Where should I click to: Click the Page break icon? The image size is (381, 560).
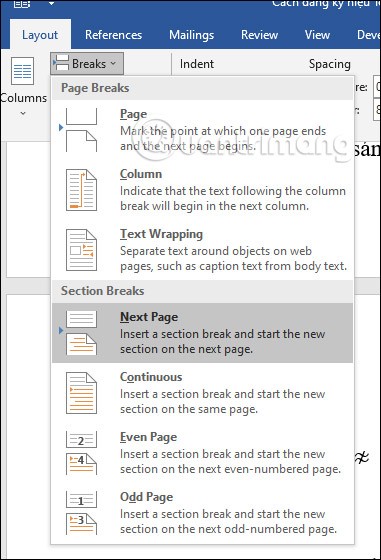(x=81, y=130)
